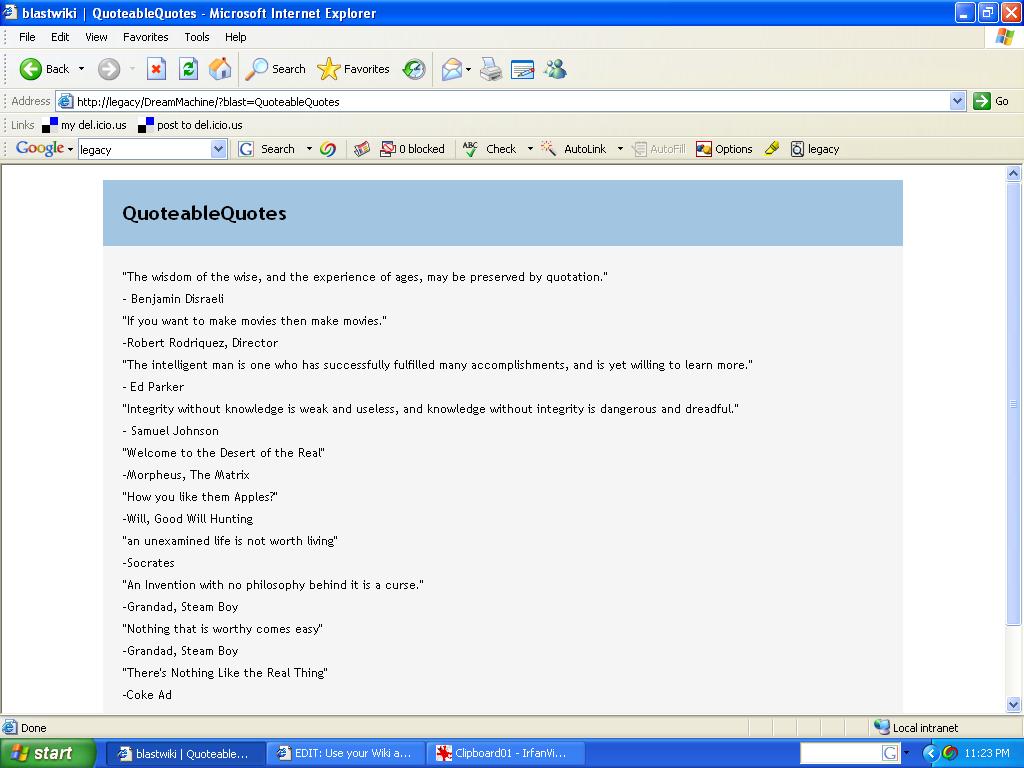Click the scrollbar down arrow
The image size is (1024, 768).
(x=1014, y=704)
